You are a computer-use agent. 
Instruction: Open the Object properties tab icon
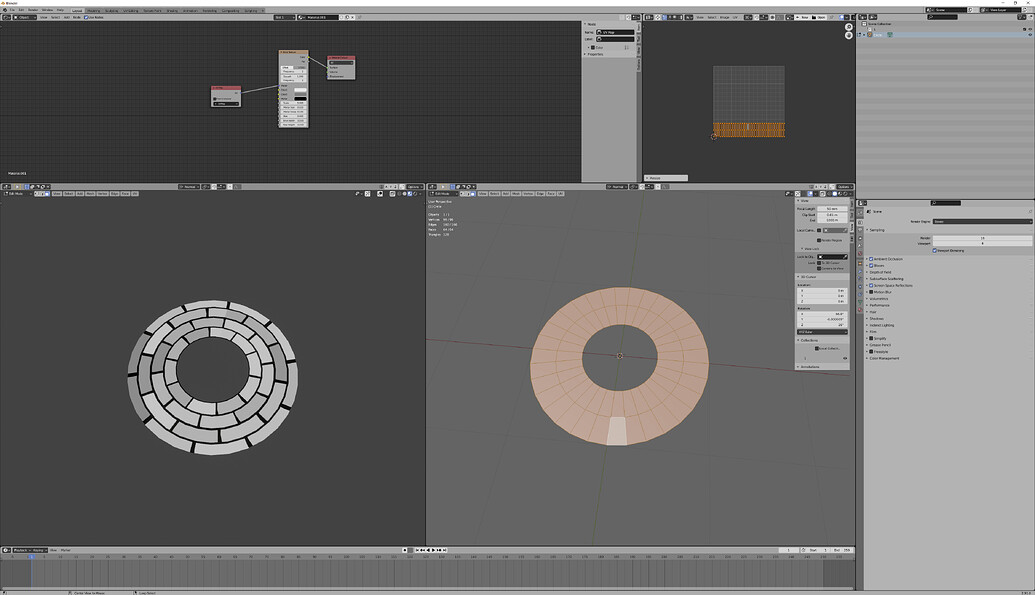tap(860, 263)
